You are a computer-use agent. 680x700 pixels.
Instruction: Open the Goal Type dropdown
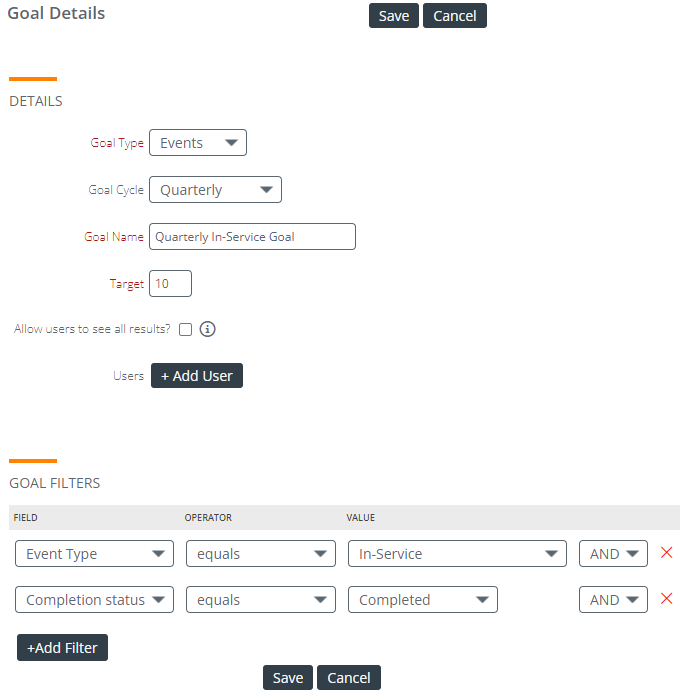(198, 143)
